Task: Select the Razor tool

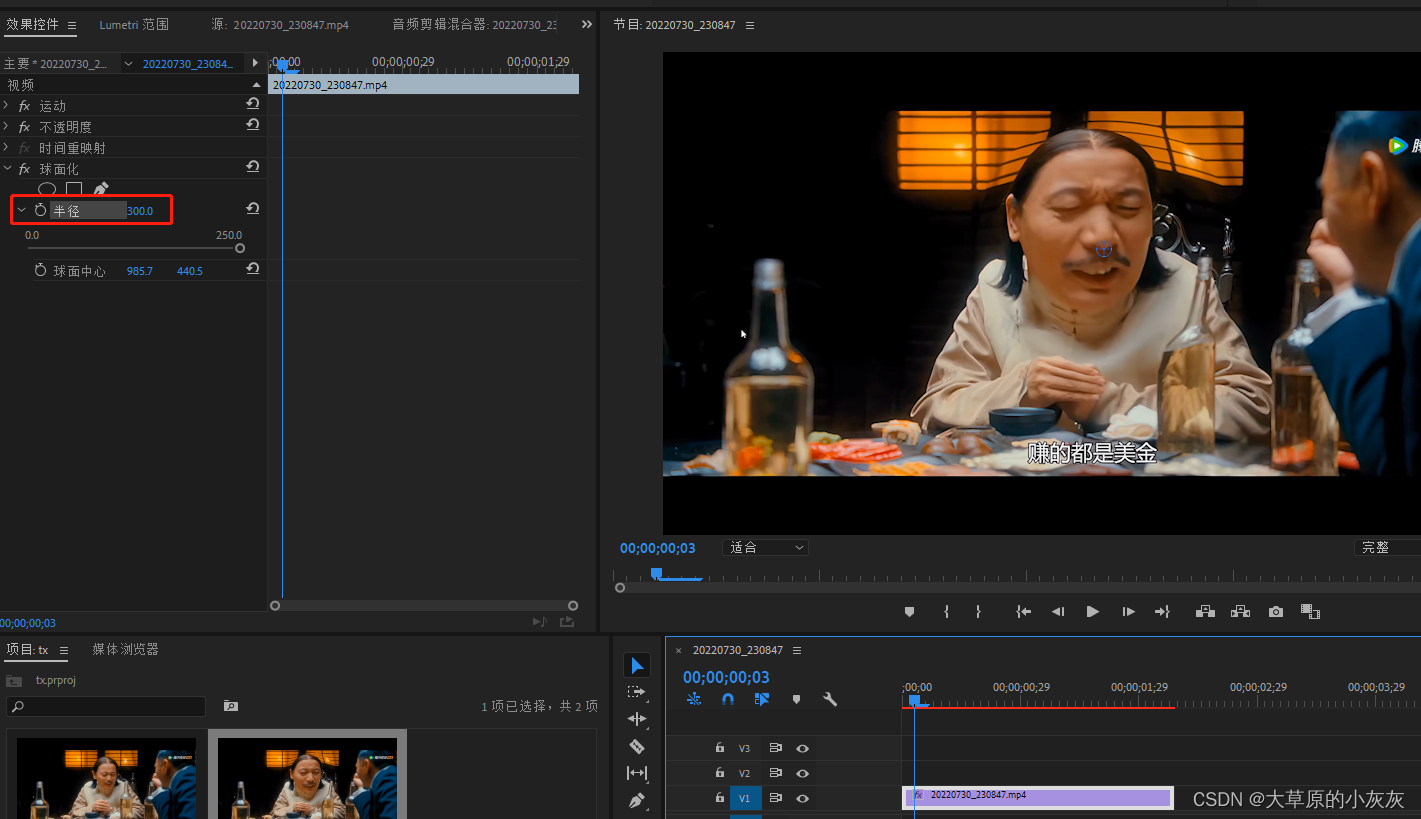Action: [x=637, y=746]
